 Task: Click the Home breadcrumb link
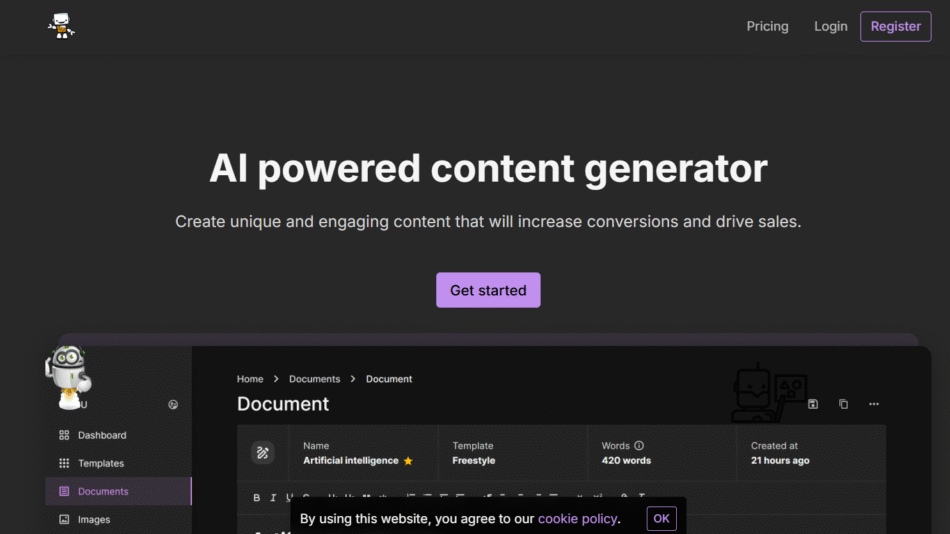pos(250,379)
